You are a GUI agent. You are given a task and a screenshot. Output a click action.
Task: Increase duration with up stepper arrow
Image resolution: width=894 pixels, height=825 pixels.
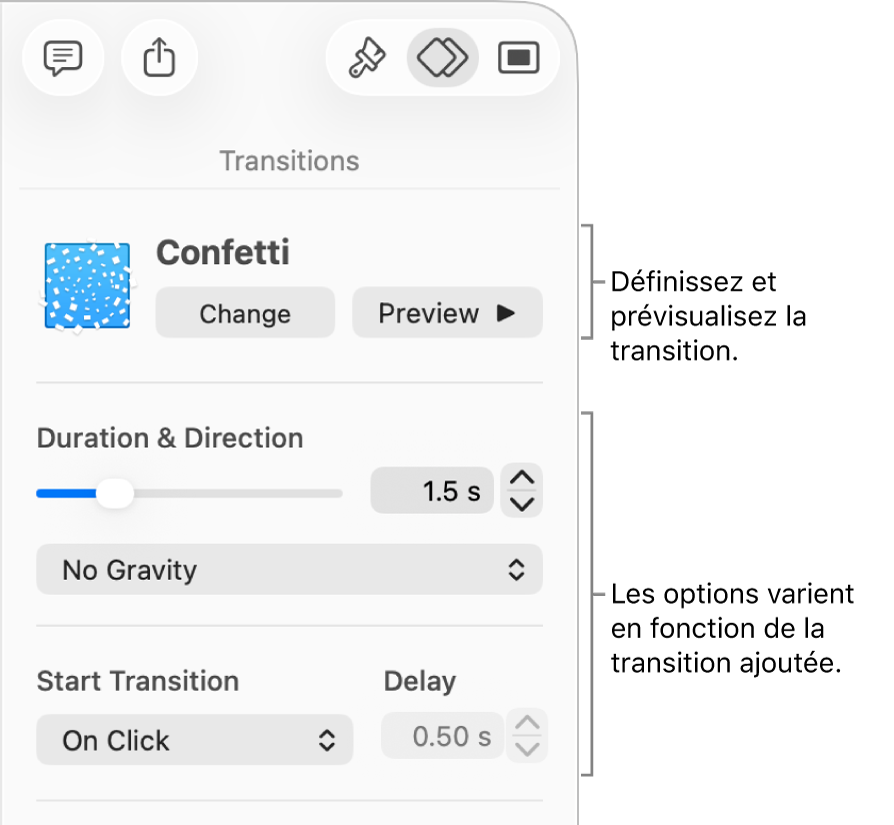(522, 480)
